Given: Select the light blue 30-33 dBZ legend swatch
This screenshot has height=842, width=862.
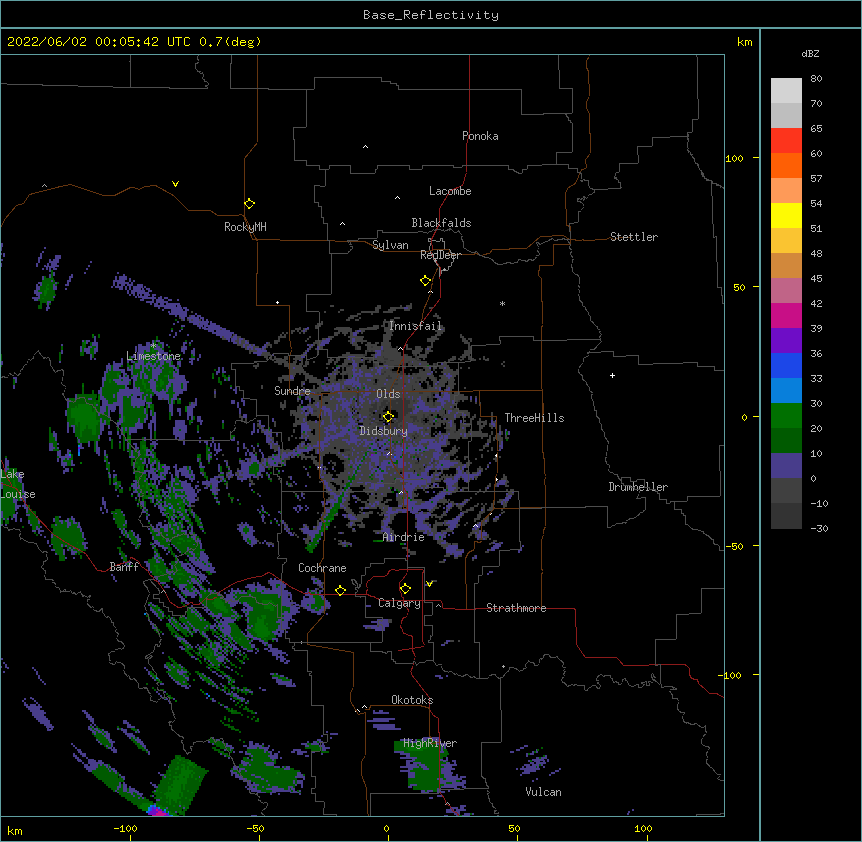Looking at the screenshot, I should (786, 390).
